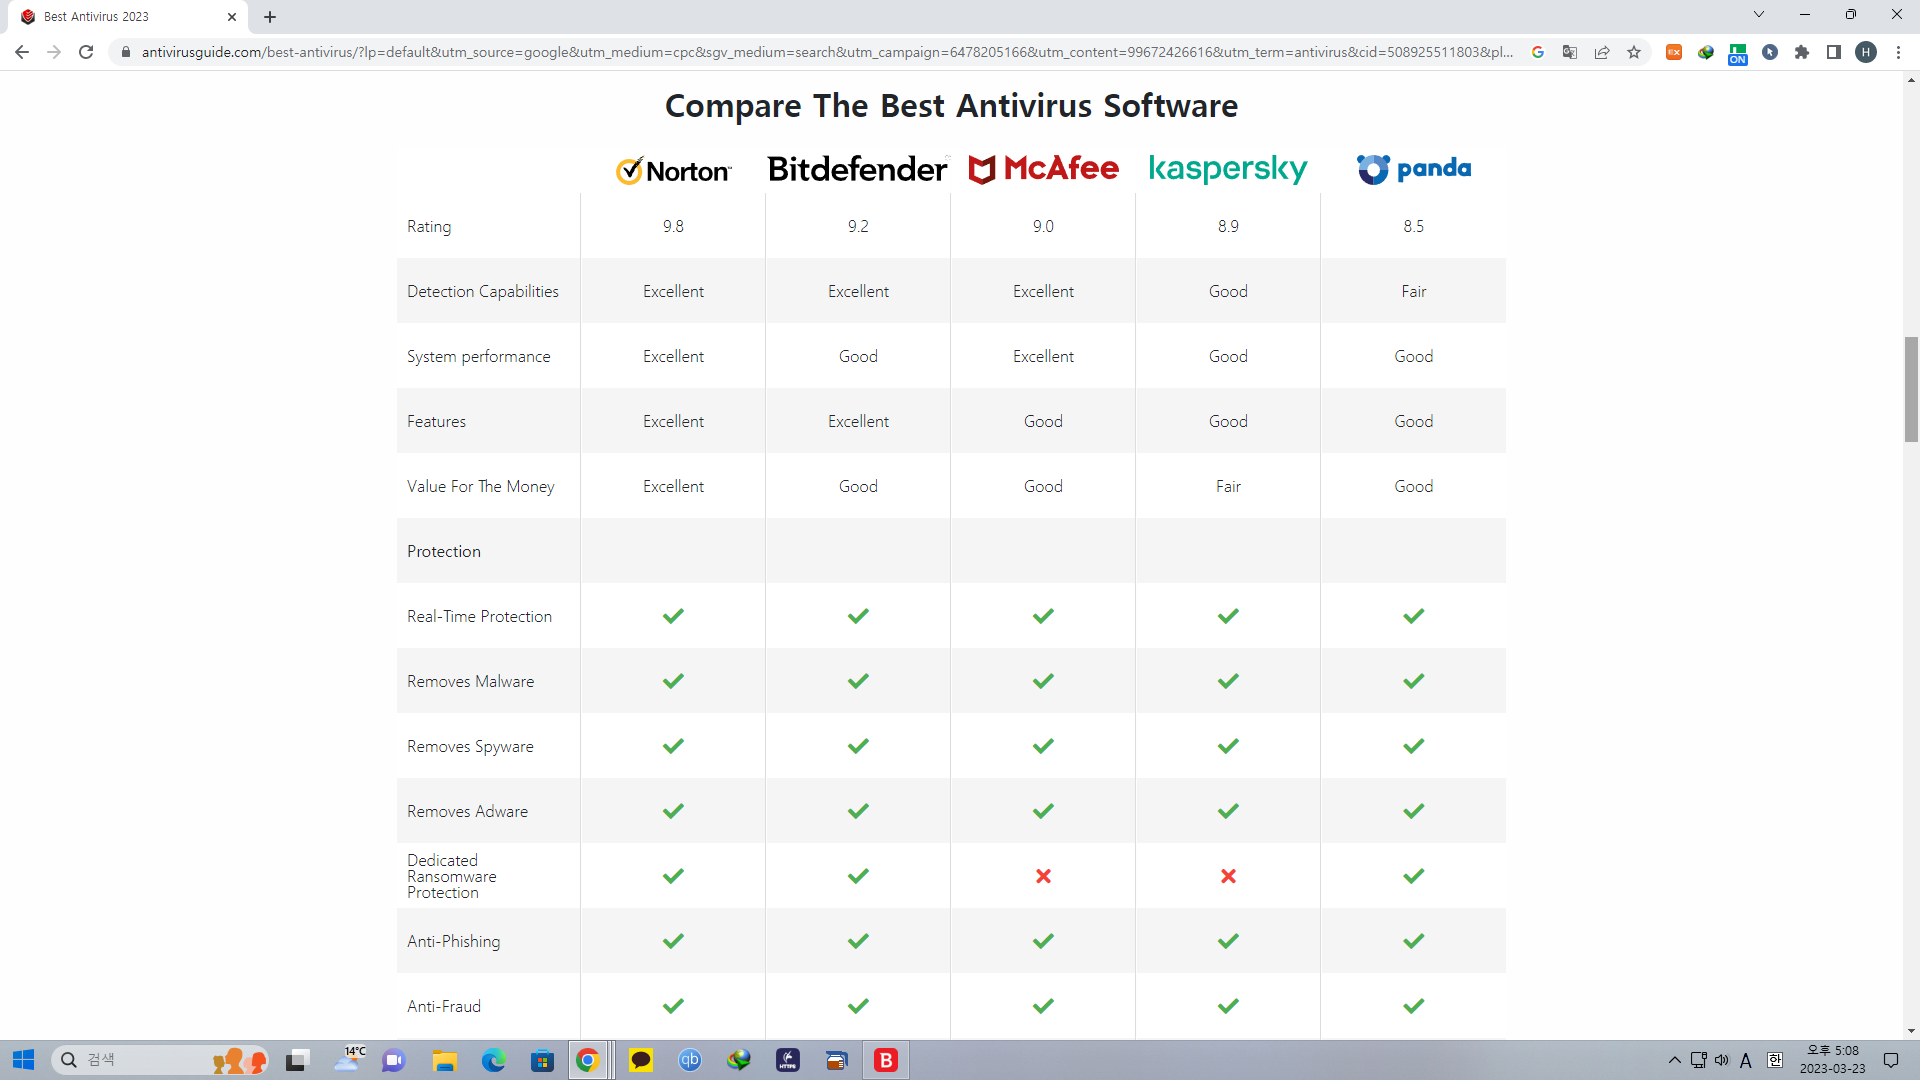Click the System performance row label
Viewport: 1920px width, 1080px height.
[478, 356]
